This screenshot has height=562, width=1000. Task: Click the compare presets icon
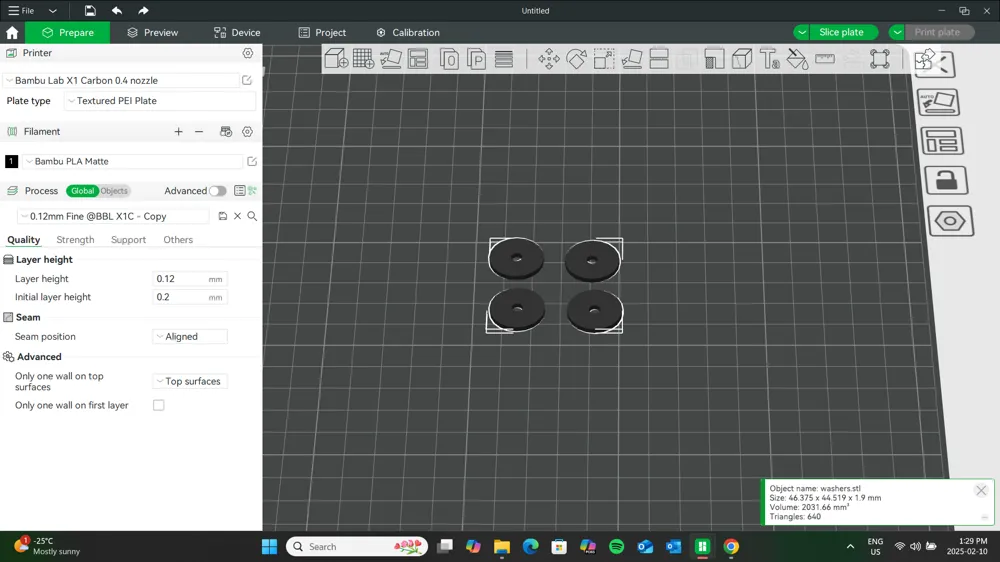[253, 191]
